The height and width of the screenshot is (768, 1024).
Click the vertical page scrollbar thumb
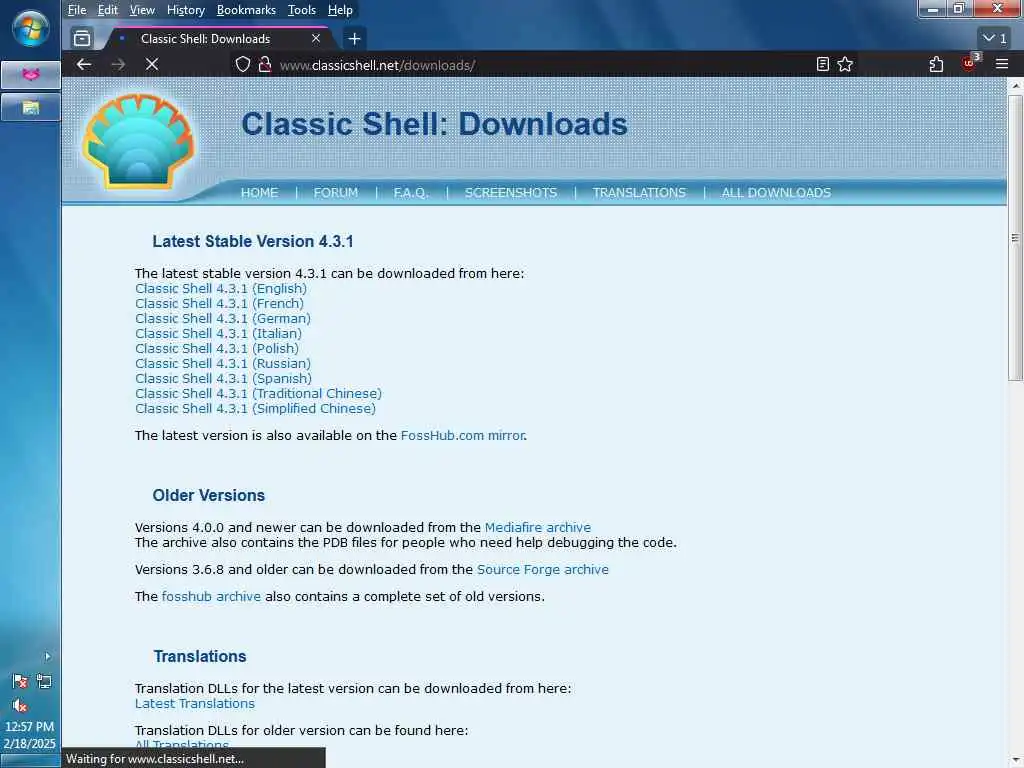tap(1015, 238)
